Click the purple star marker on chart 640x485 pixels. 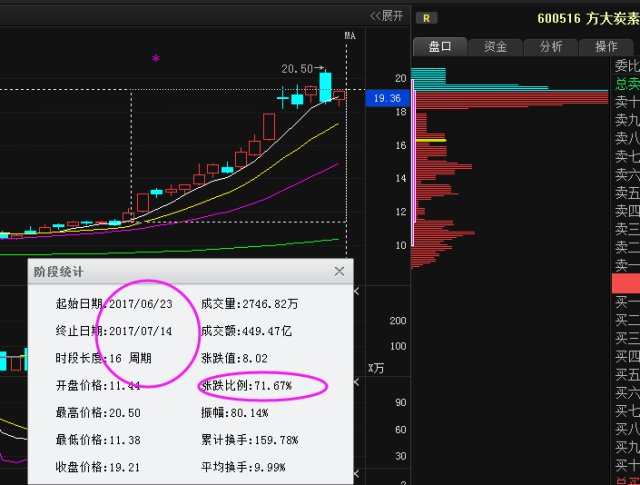tap(155, 59)
